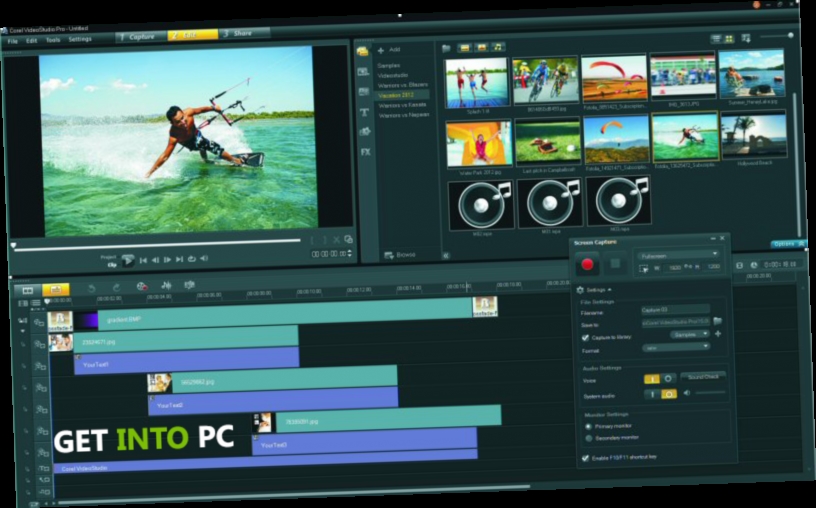Click the Sound Check button
This screenshot has height=508, width=816.
(703, 377)
